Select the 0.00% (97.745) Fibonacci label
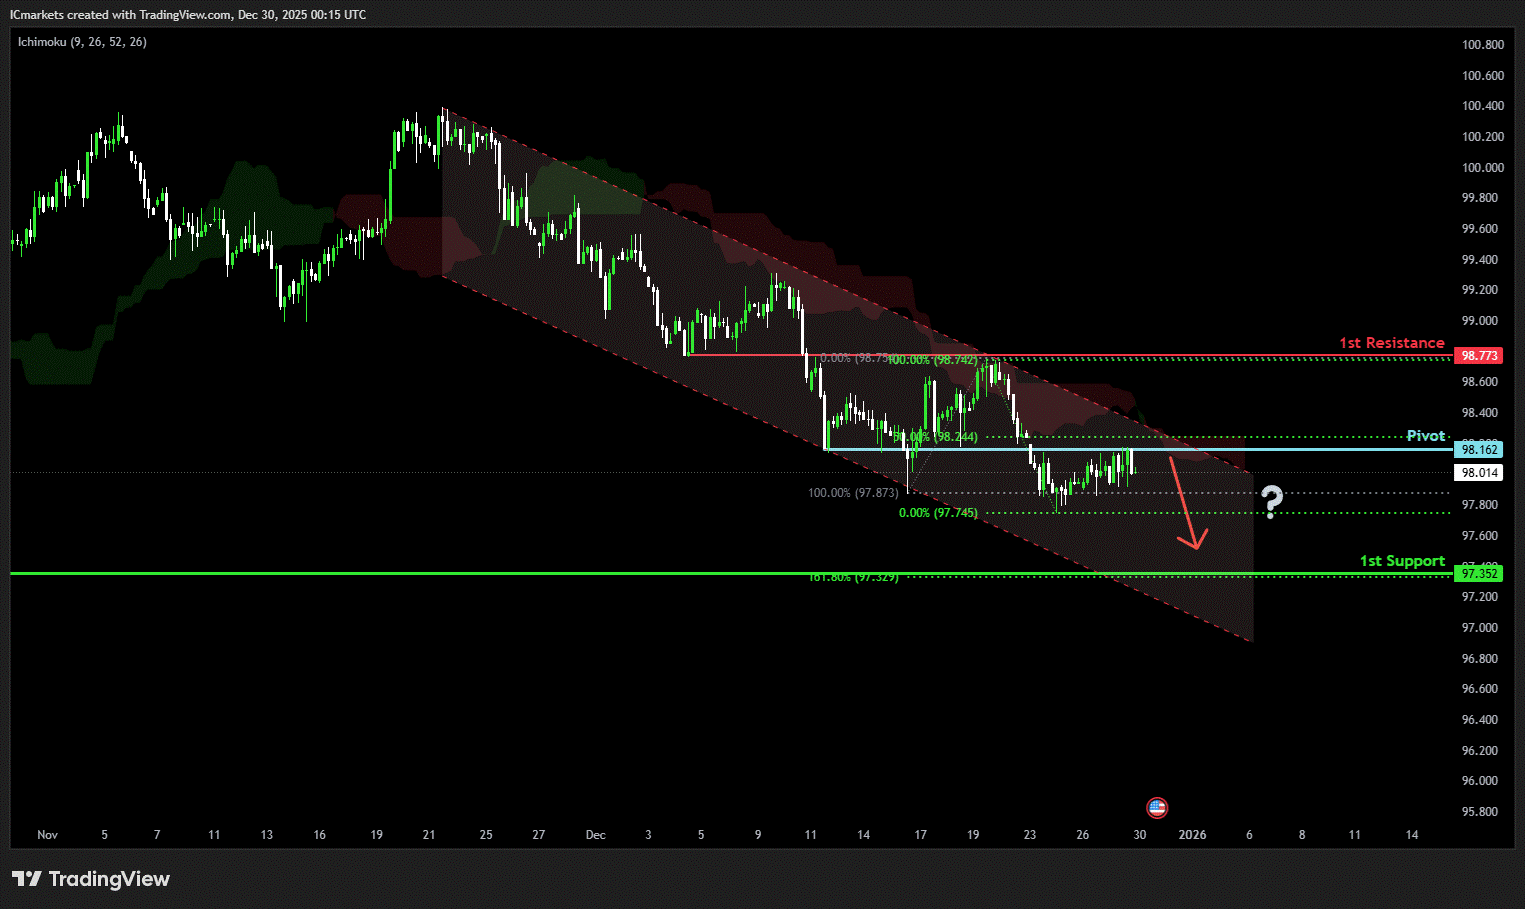 [937, 513]
